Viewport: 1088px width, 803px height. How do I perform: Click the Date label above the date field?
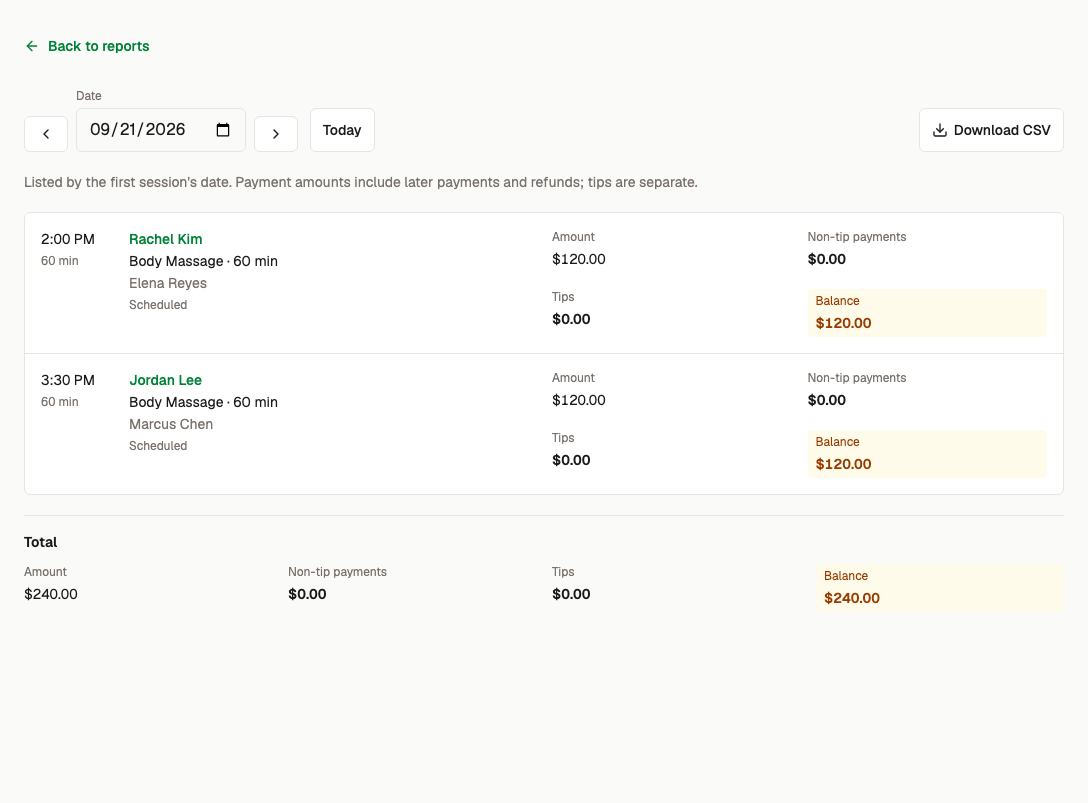point(89,96)
